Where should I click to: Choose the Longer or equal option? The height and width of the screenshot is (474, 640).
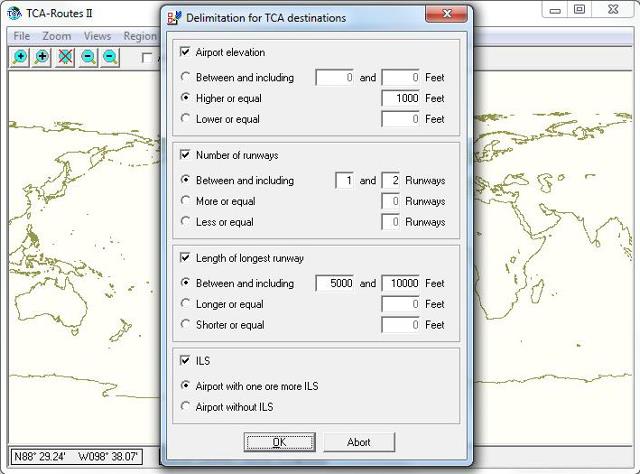click(185, 303)
